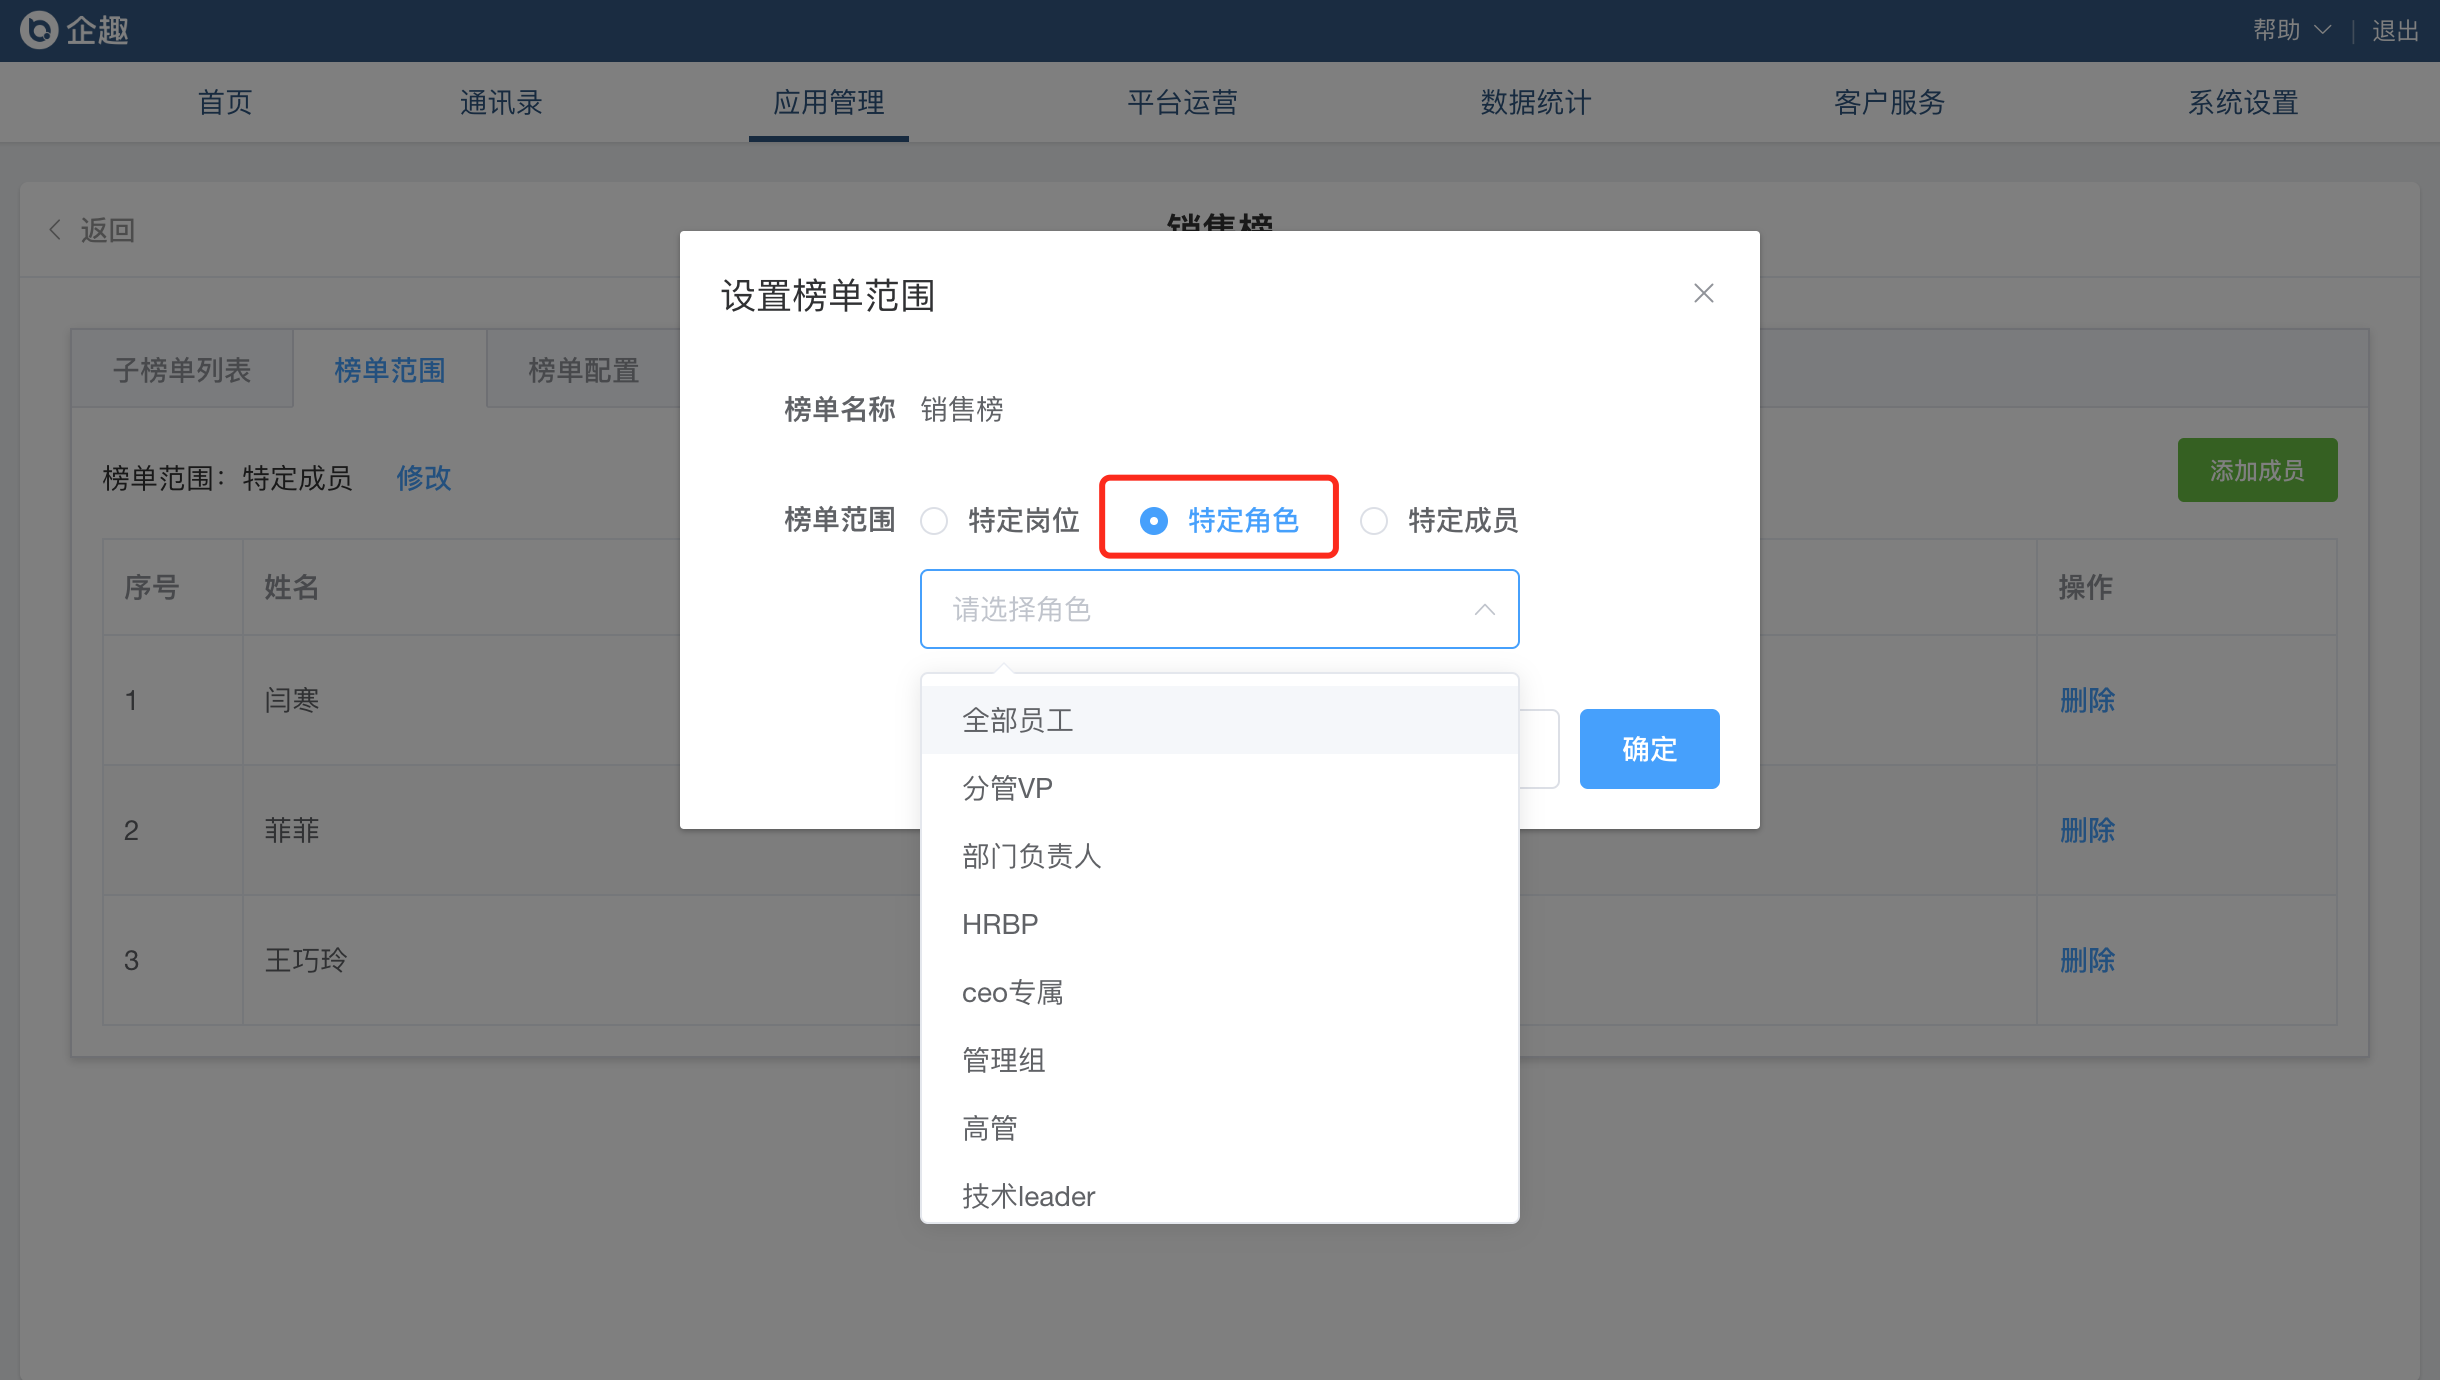Collapse the role dropdown chevron arrow

pyautogui.click(x=1484, y=609)
